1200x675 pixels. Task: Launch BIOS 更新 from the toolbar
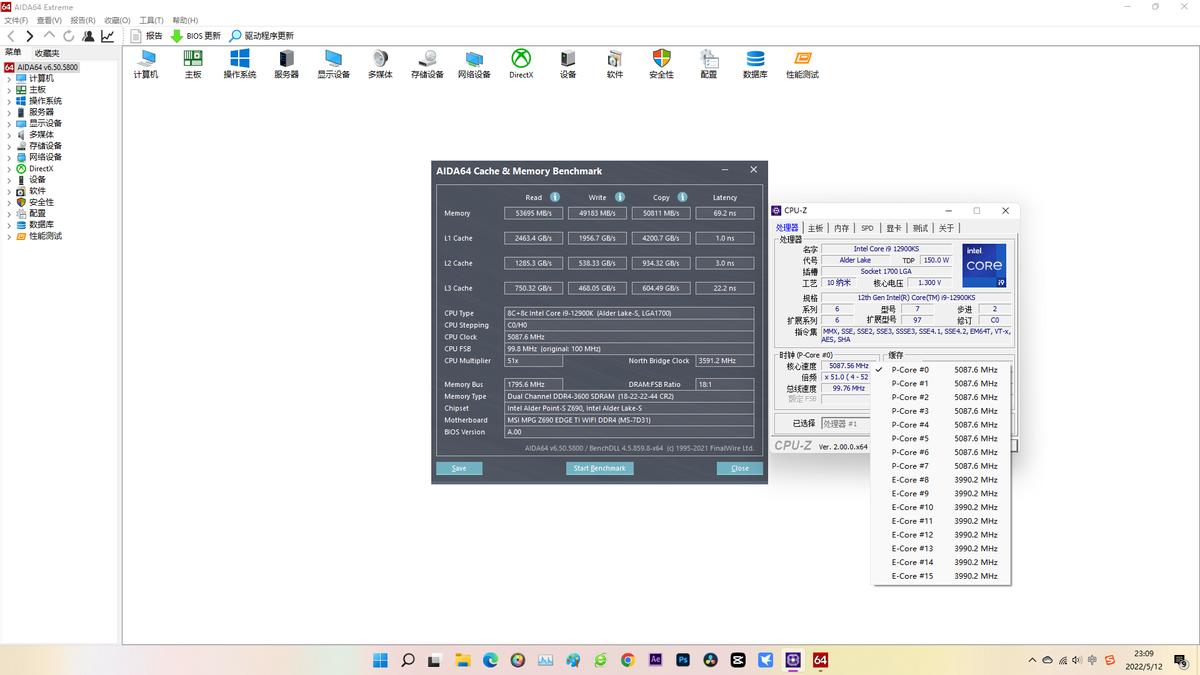point(196,35)
